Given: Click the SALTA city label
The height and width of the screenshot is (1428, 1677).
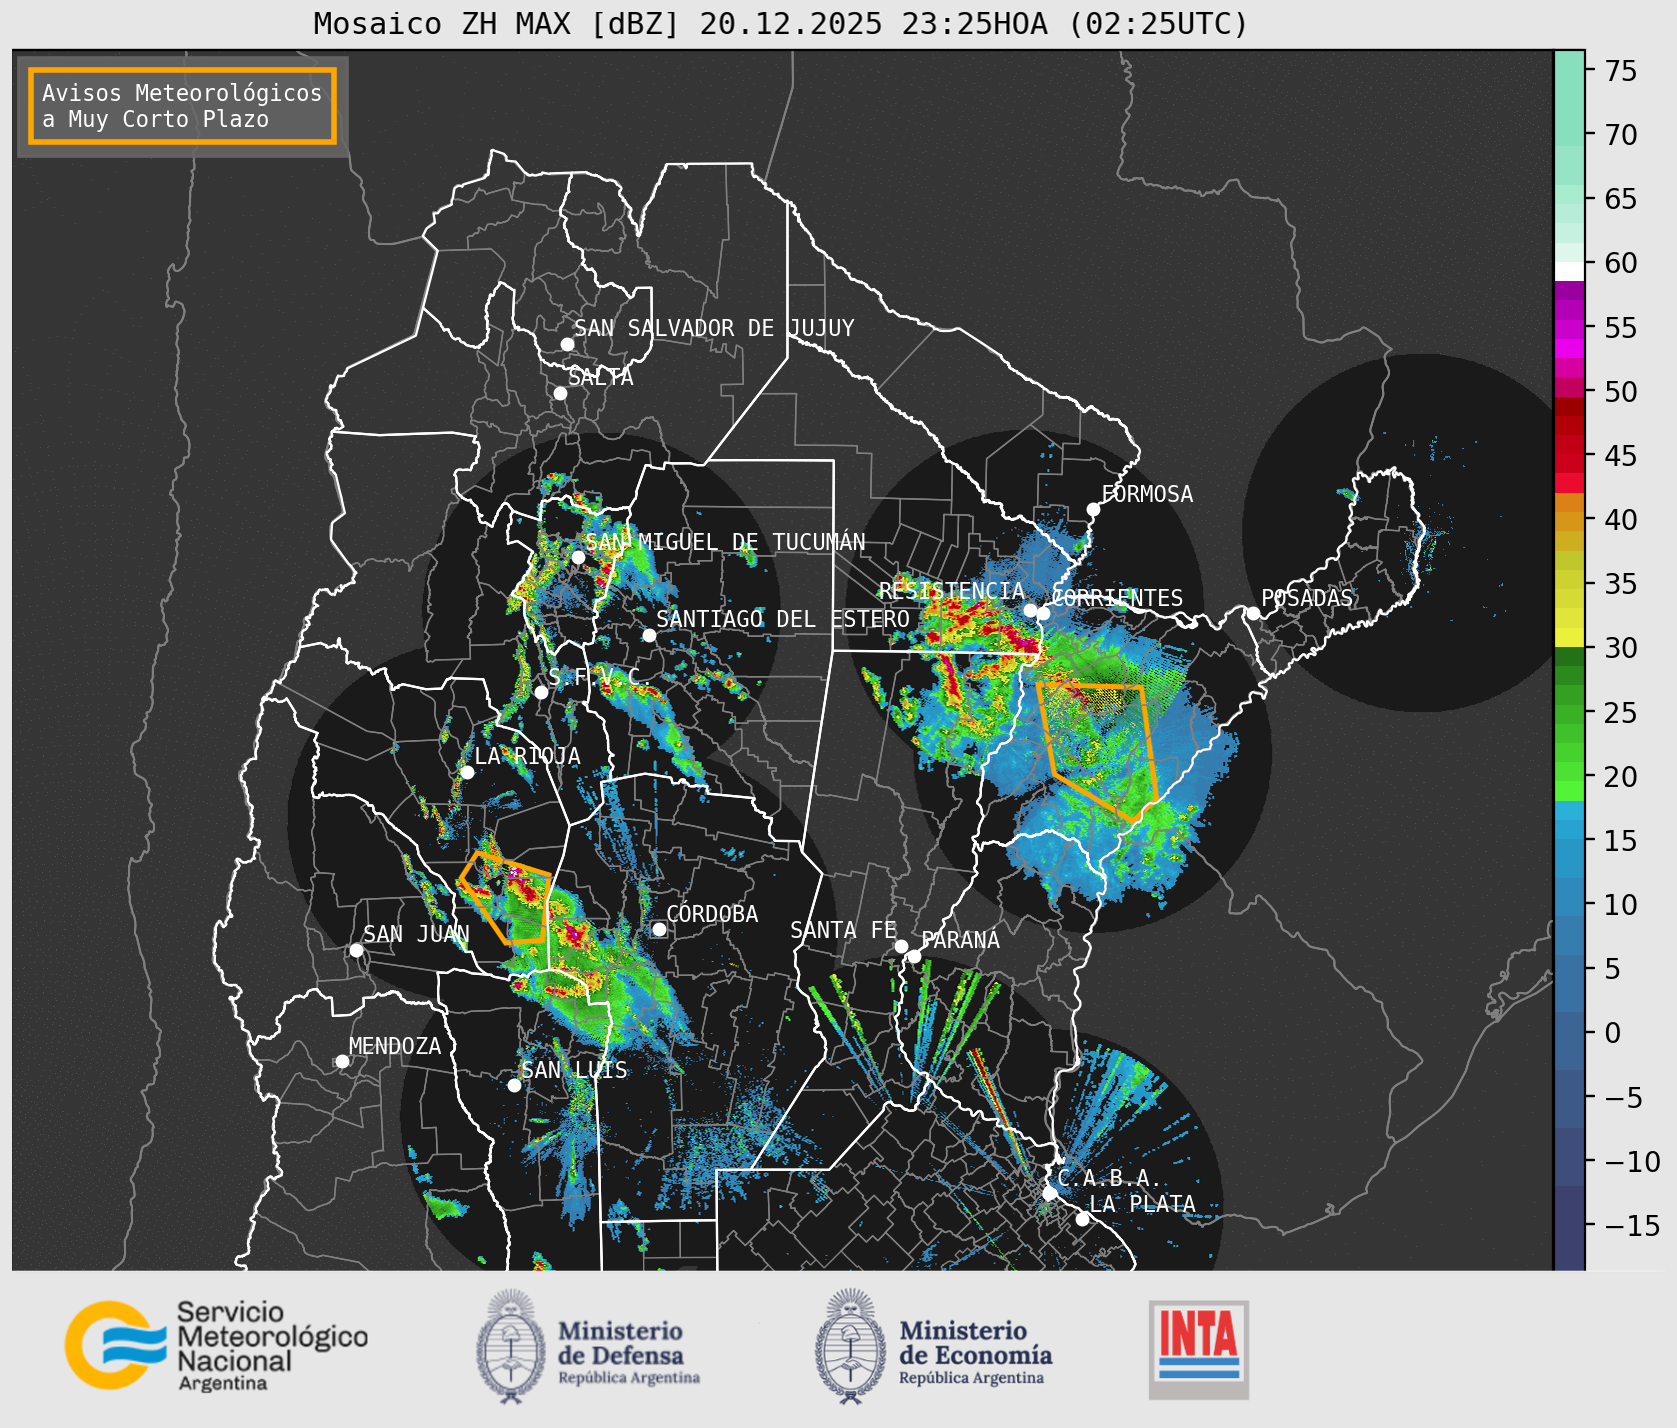Looking at the screenshot, I should (x=601, y=377).
